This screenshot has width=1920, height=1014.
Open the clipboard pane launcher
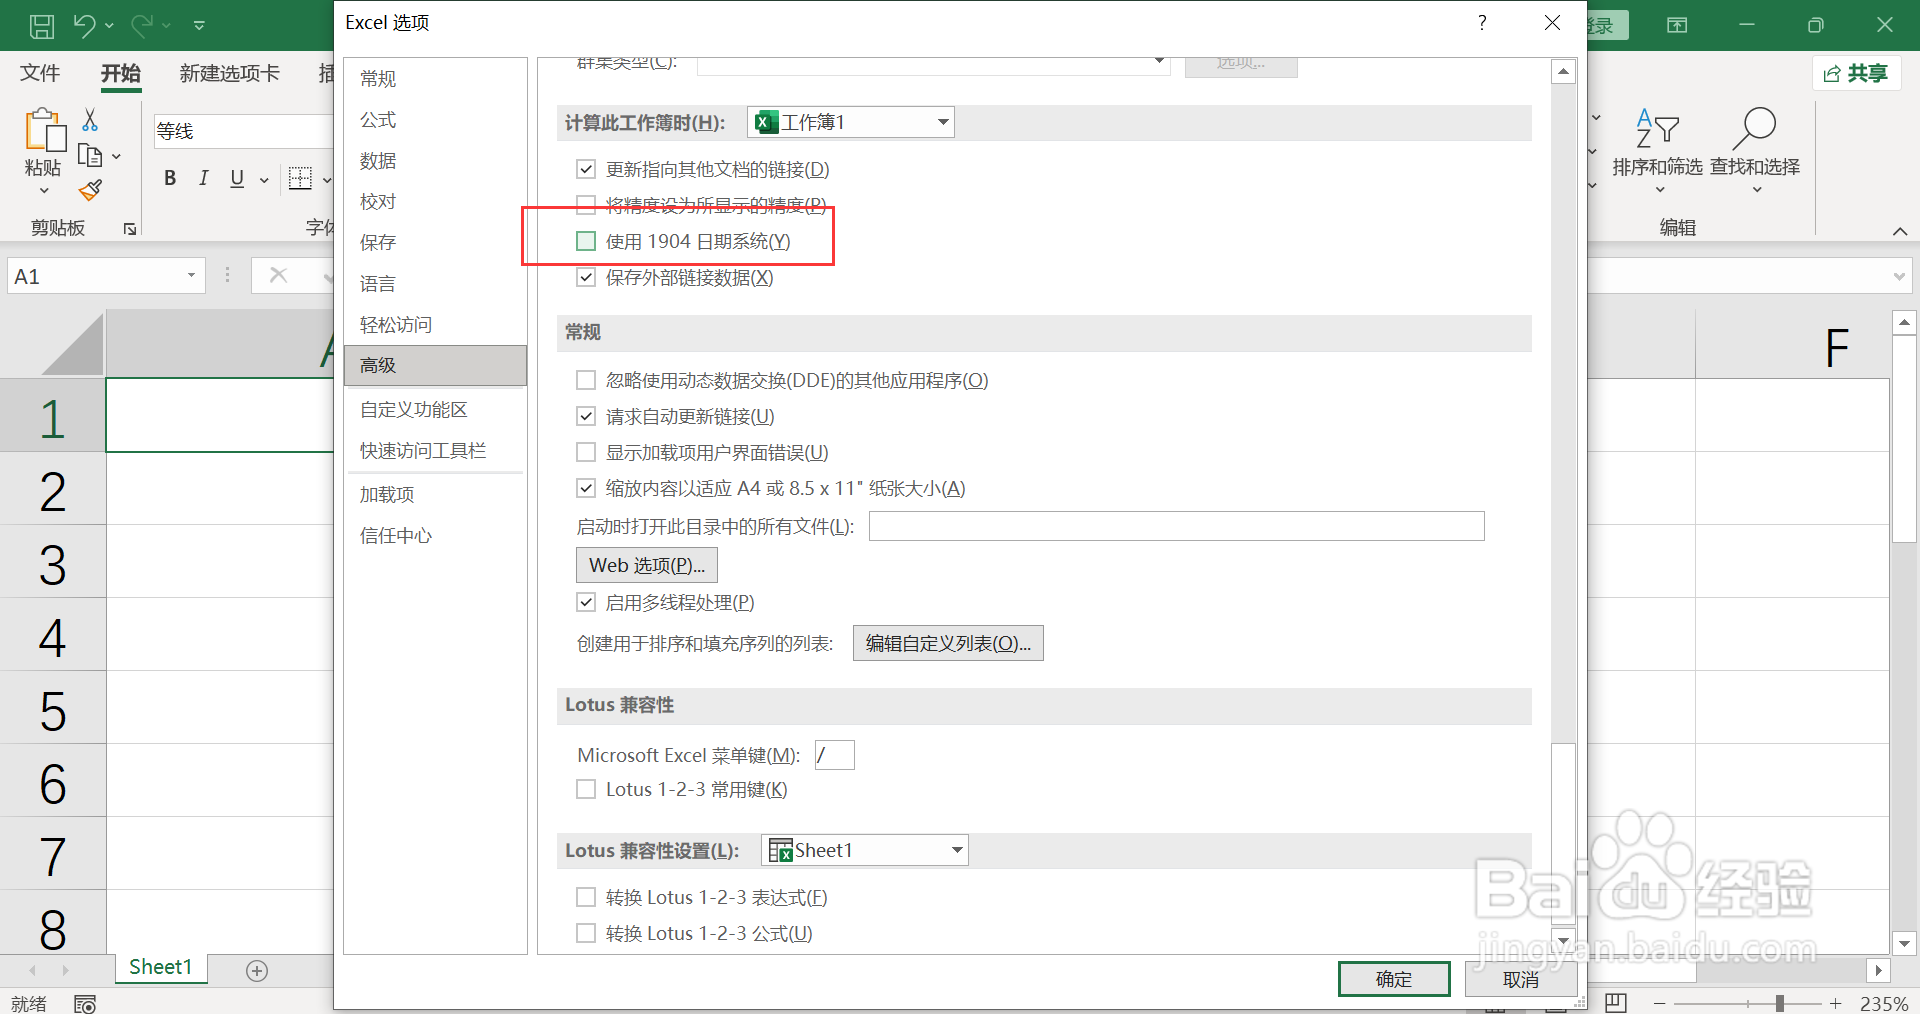coord(130,229)
